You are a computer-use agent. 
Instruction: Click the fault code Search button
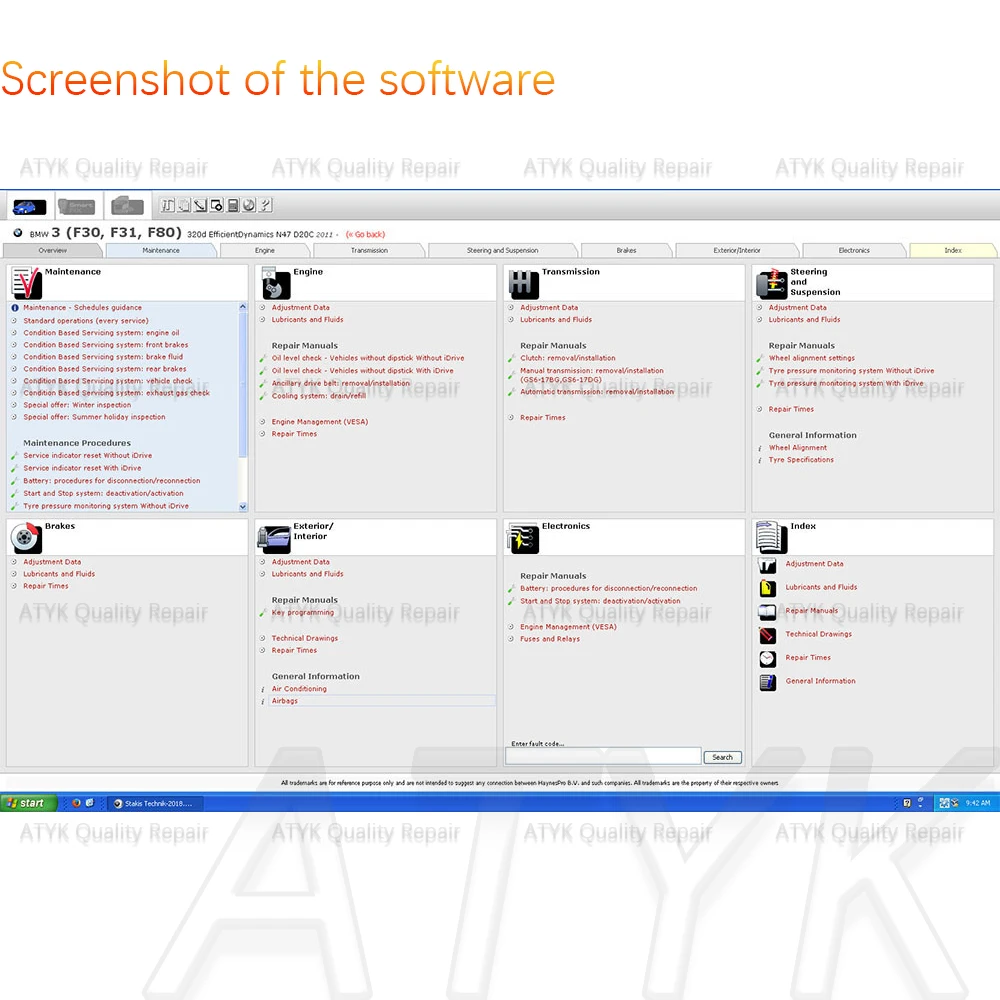(x=723, y=757)
